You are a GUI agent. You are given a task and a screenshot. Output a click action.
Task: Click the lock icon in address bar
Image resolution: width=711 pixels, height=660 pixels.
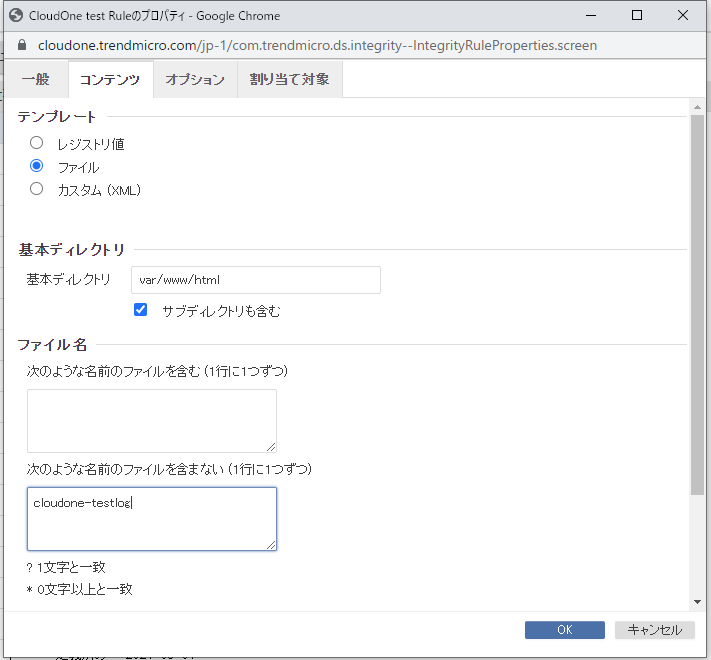point(22,45)
